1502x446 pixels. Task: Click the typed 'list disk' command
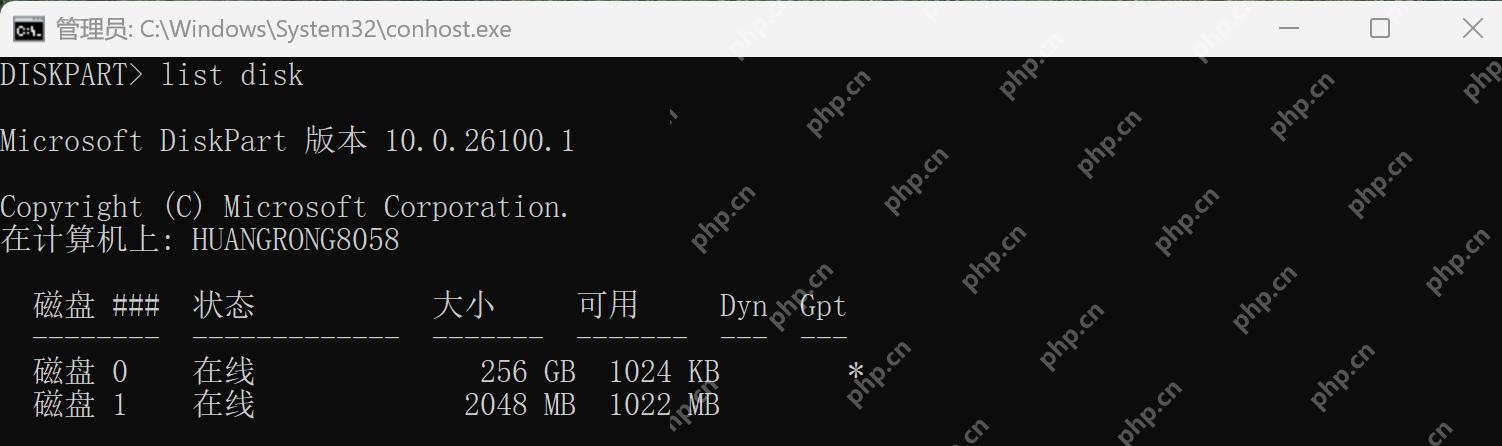click(232, 75)
